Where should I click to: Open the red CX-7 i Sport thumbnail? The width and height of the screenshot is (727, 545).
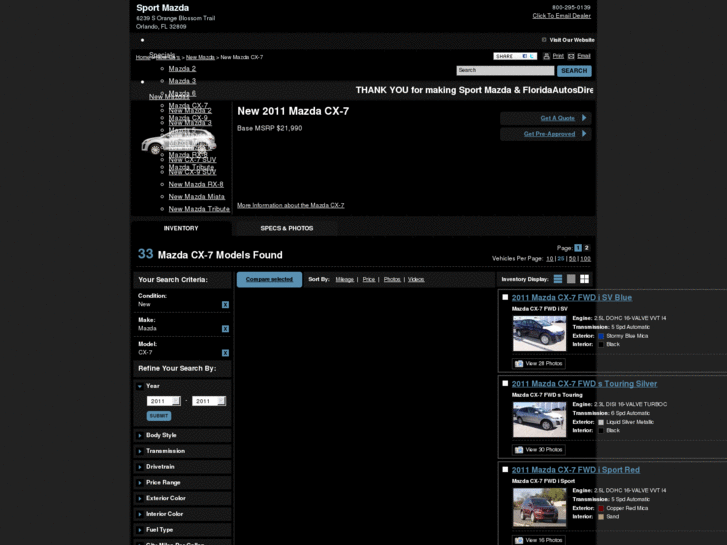(x=539, y=507)
